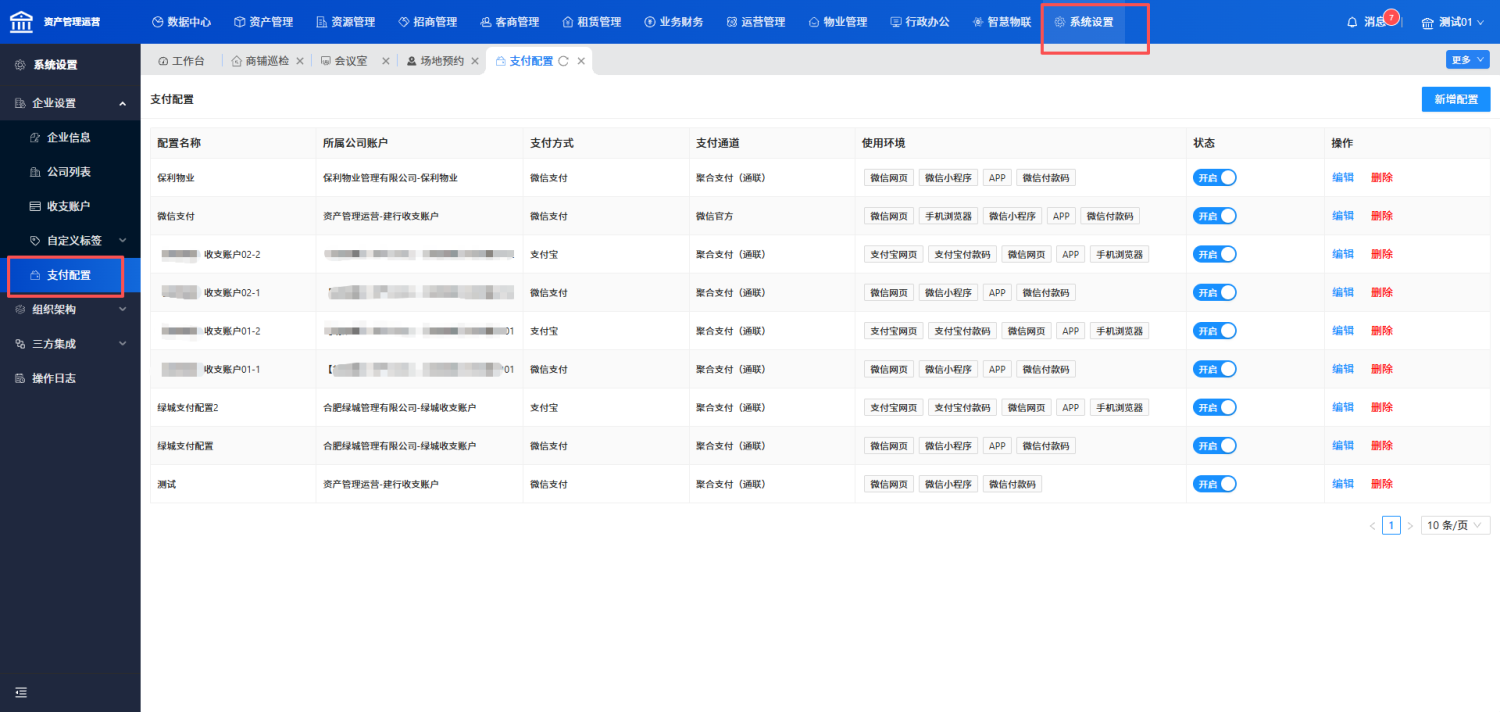Click the 新增配置 button
Viewport: 1500px width, 712px height.
[x=1456, y=100]
